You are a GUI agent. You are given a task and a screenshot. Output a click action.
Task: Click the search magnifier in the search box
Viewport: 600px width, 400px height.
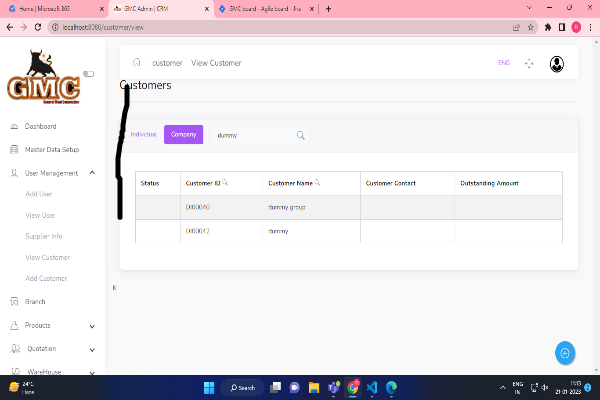pyautogui.click(x=301, y=135)
